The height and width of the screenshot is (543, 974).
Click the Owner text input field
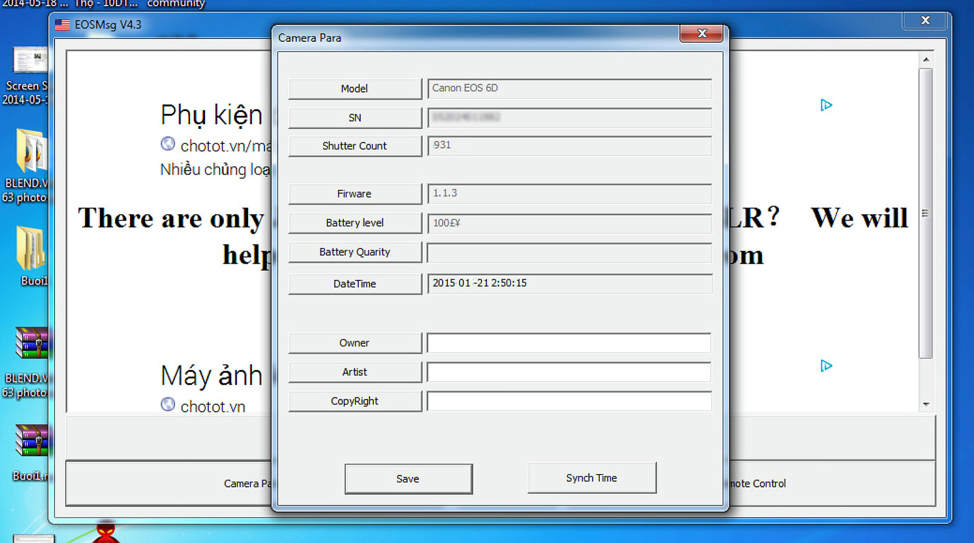[x=568, y=343]
